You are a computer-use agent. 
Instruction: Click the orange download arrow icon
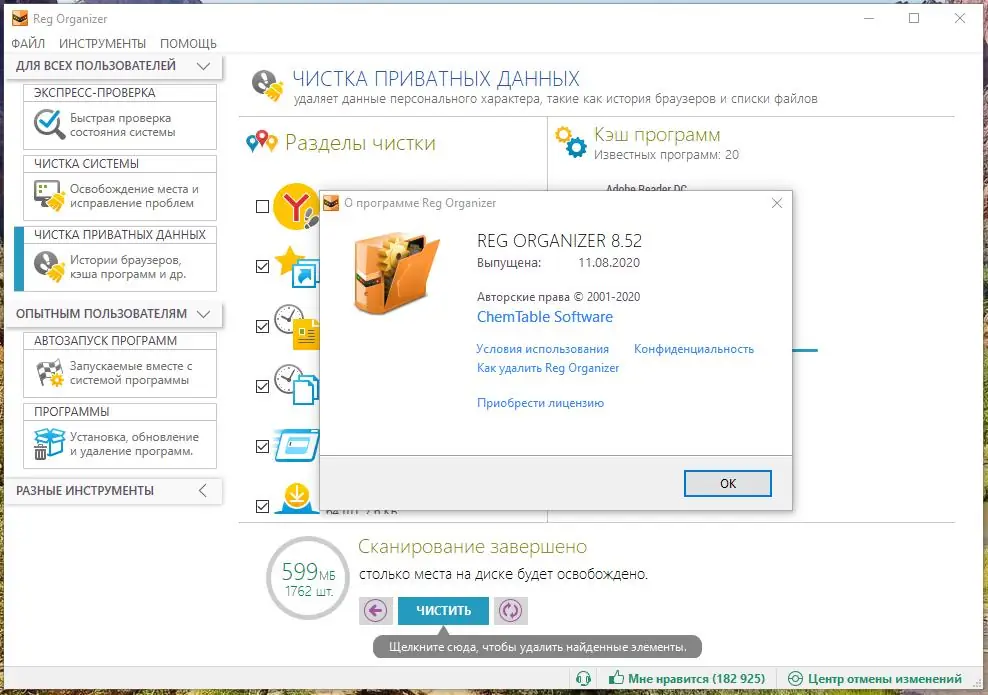pos(296,498)
